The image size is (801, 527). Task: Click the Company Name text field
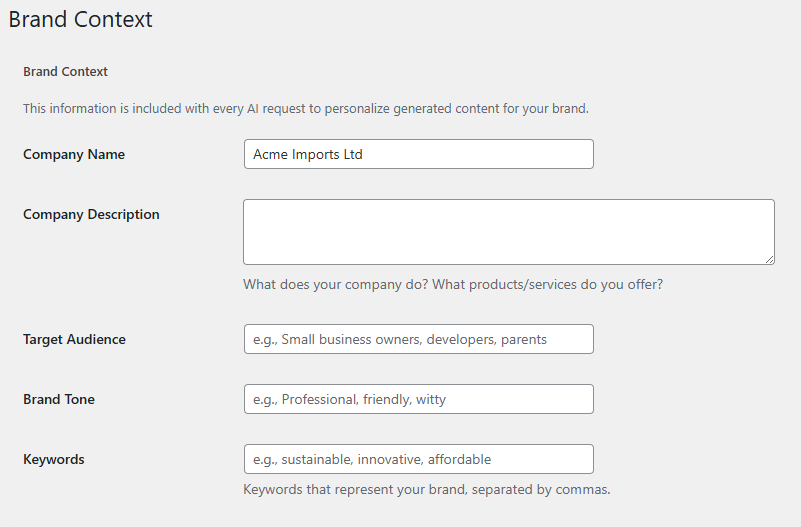pos(418,154)
